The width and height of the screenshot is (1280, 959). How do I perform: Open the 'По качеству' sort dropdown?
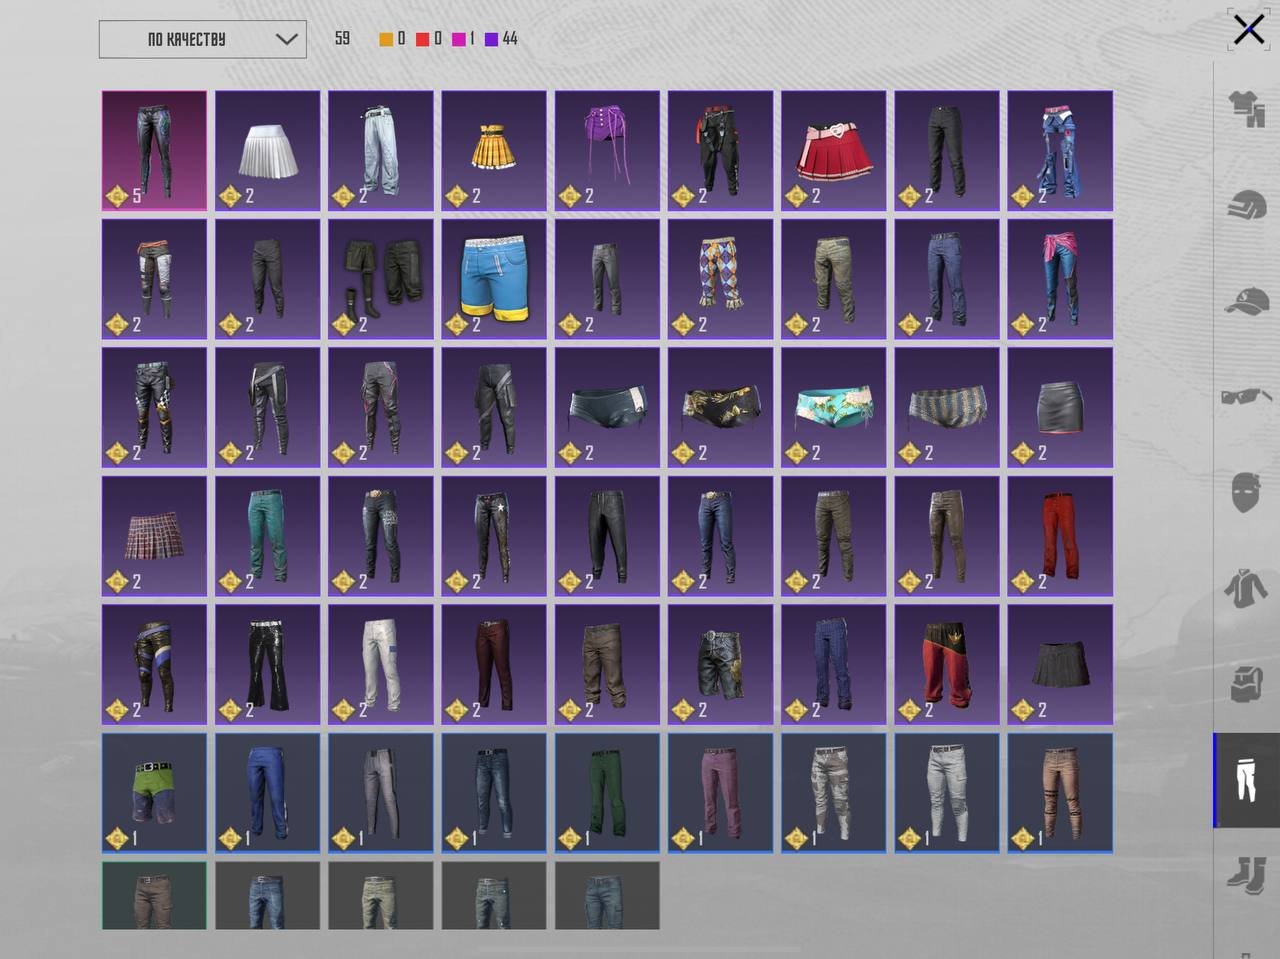[x=203, y=39]
